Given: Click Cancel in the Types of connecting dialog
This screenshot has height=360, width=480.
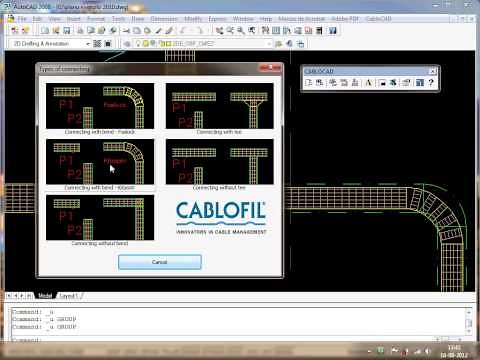Looking at the screenshot, I should click(160, 262).
